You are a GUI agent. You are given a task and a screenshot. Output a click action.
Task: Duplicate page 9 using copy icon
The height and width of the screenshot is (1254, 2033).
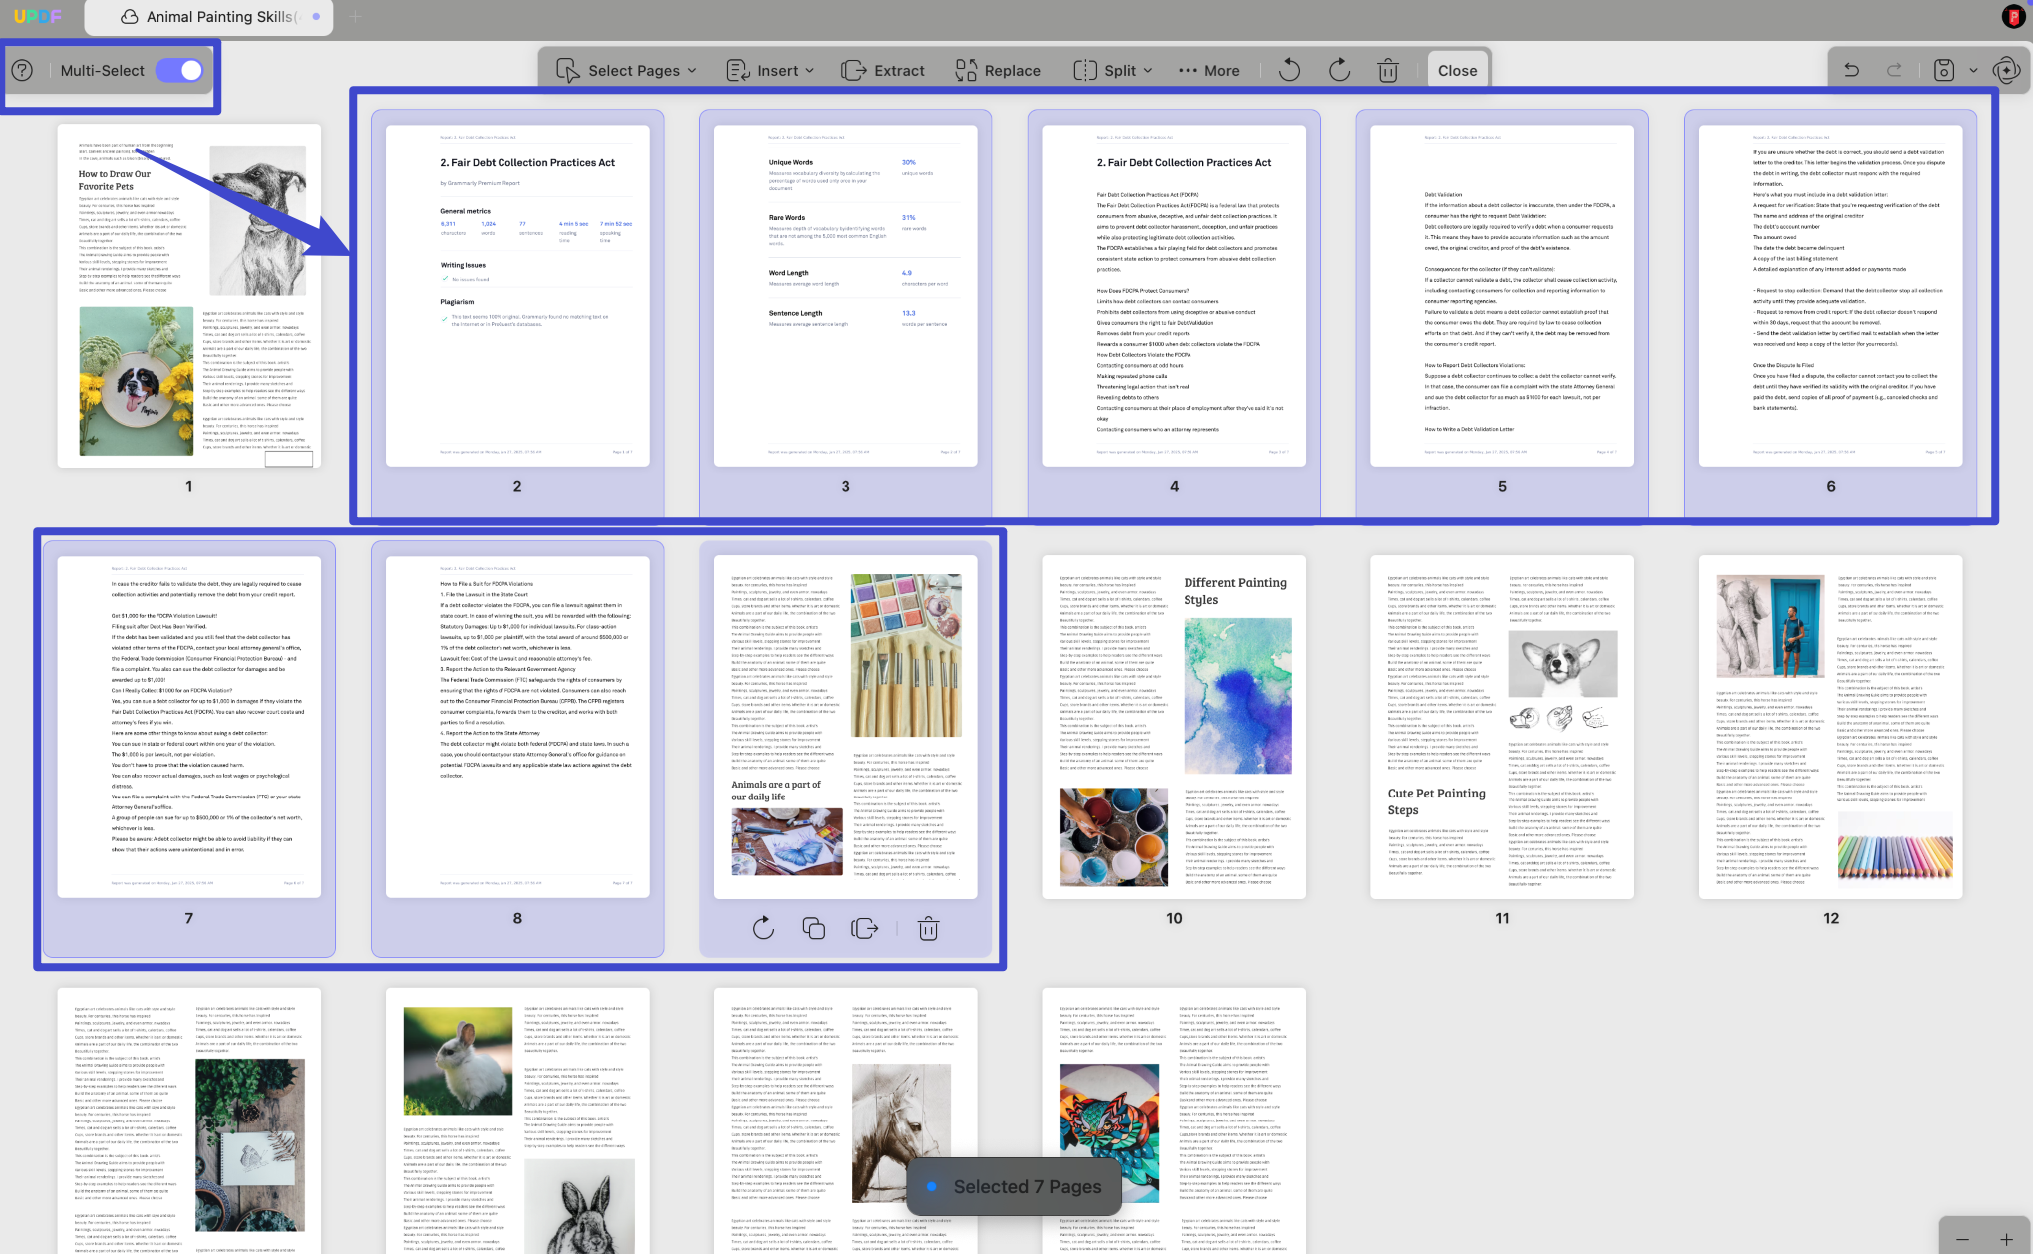[814, 928]
